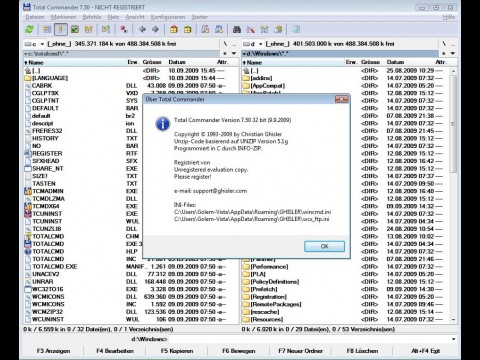The image size is (480, 360).
Task: Click left panel parent directory dots button
Action: point(234,44)
